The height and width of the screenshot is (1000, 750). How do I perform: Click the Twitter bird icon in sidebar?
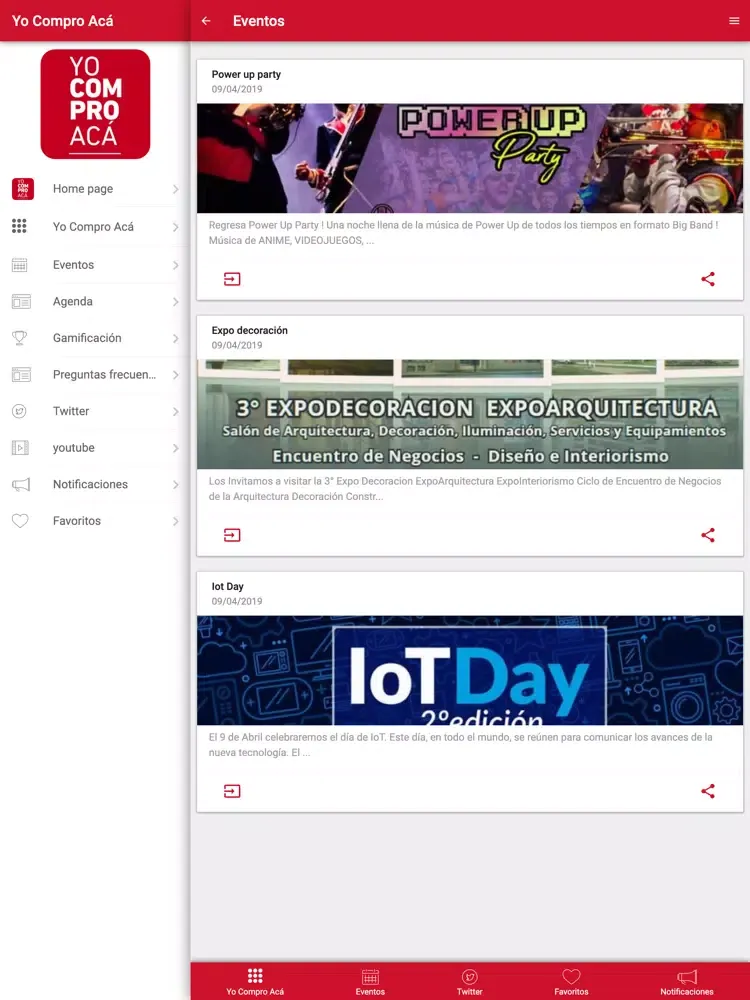click(x=20, y=411)
